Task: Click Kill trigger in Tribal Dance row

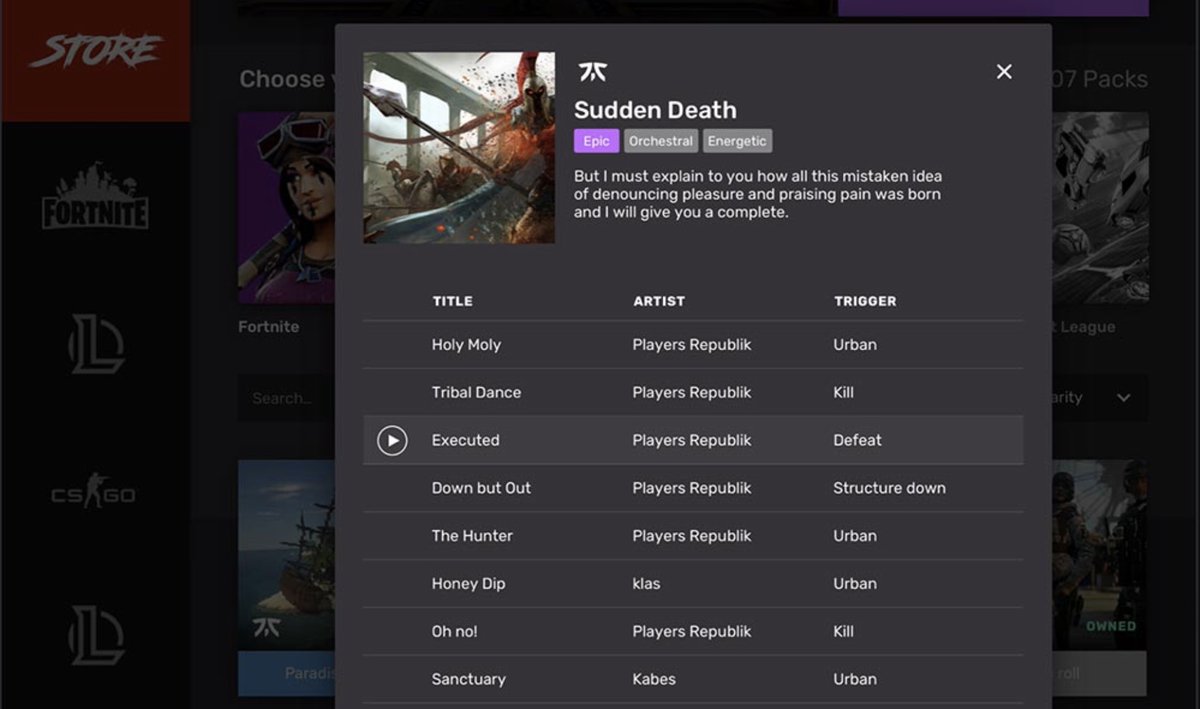Action: tap(843, 392)
